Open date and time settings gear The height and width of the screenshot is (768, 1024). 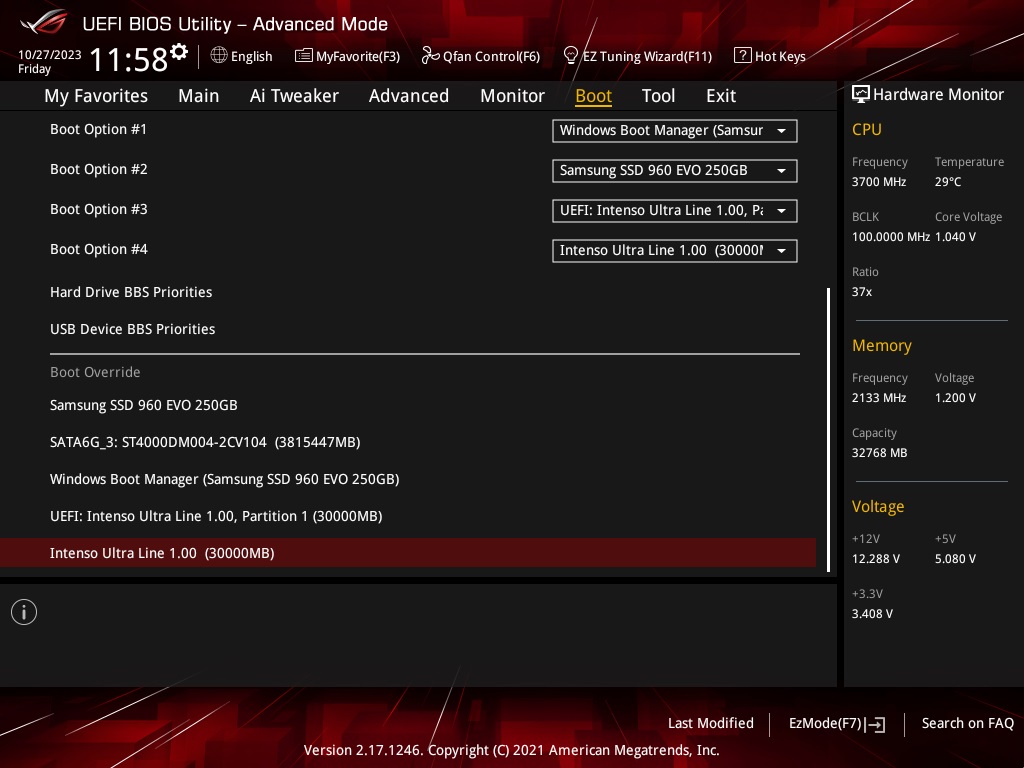coord(179,52)
